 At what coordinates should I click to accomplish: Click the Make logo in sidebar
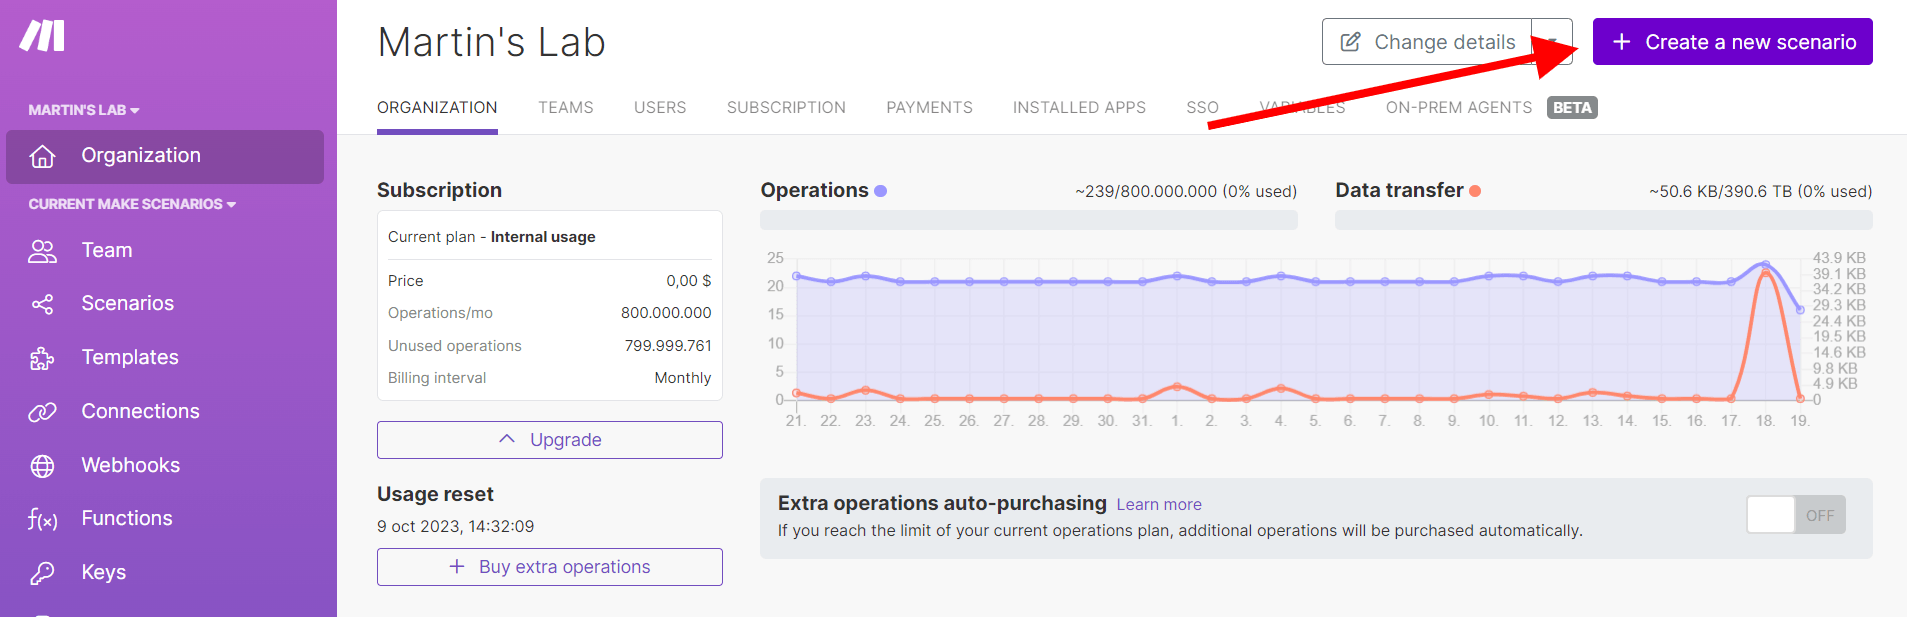[x=42, y=36]
